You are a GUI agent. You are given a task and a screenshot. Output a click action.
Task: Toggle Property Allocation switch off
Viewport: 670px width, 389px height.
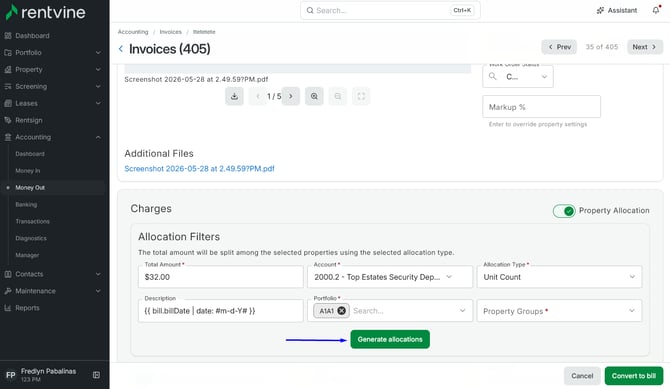pos(564,211)
